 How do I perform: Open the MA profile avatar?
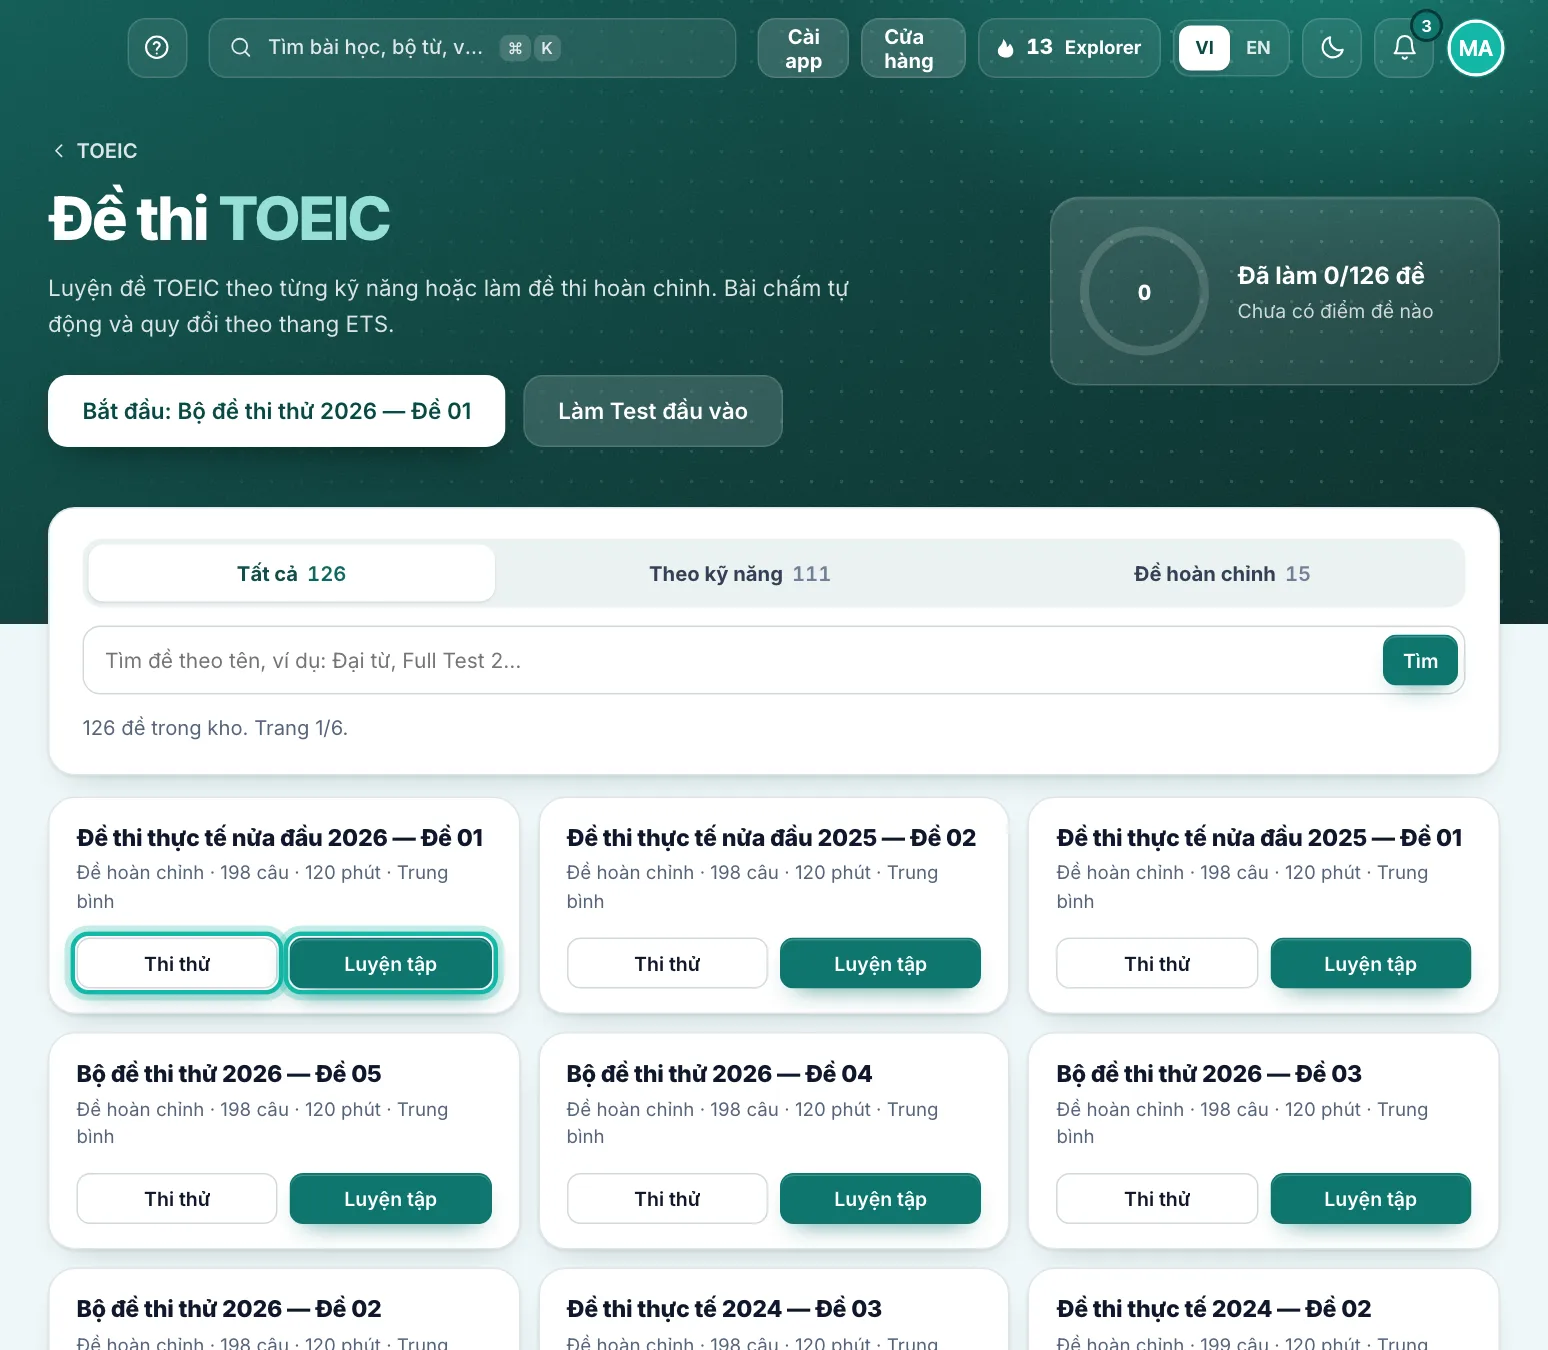coord(1476,48)
